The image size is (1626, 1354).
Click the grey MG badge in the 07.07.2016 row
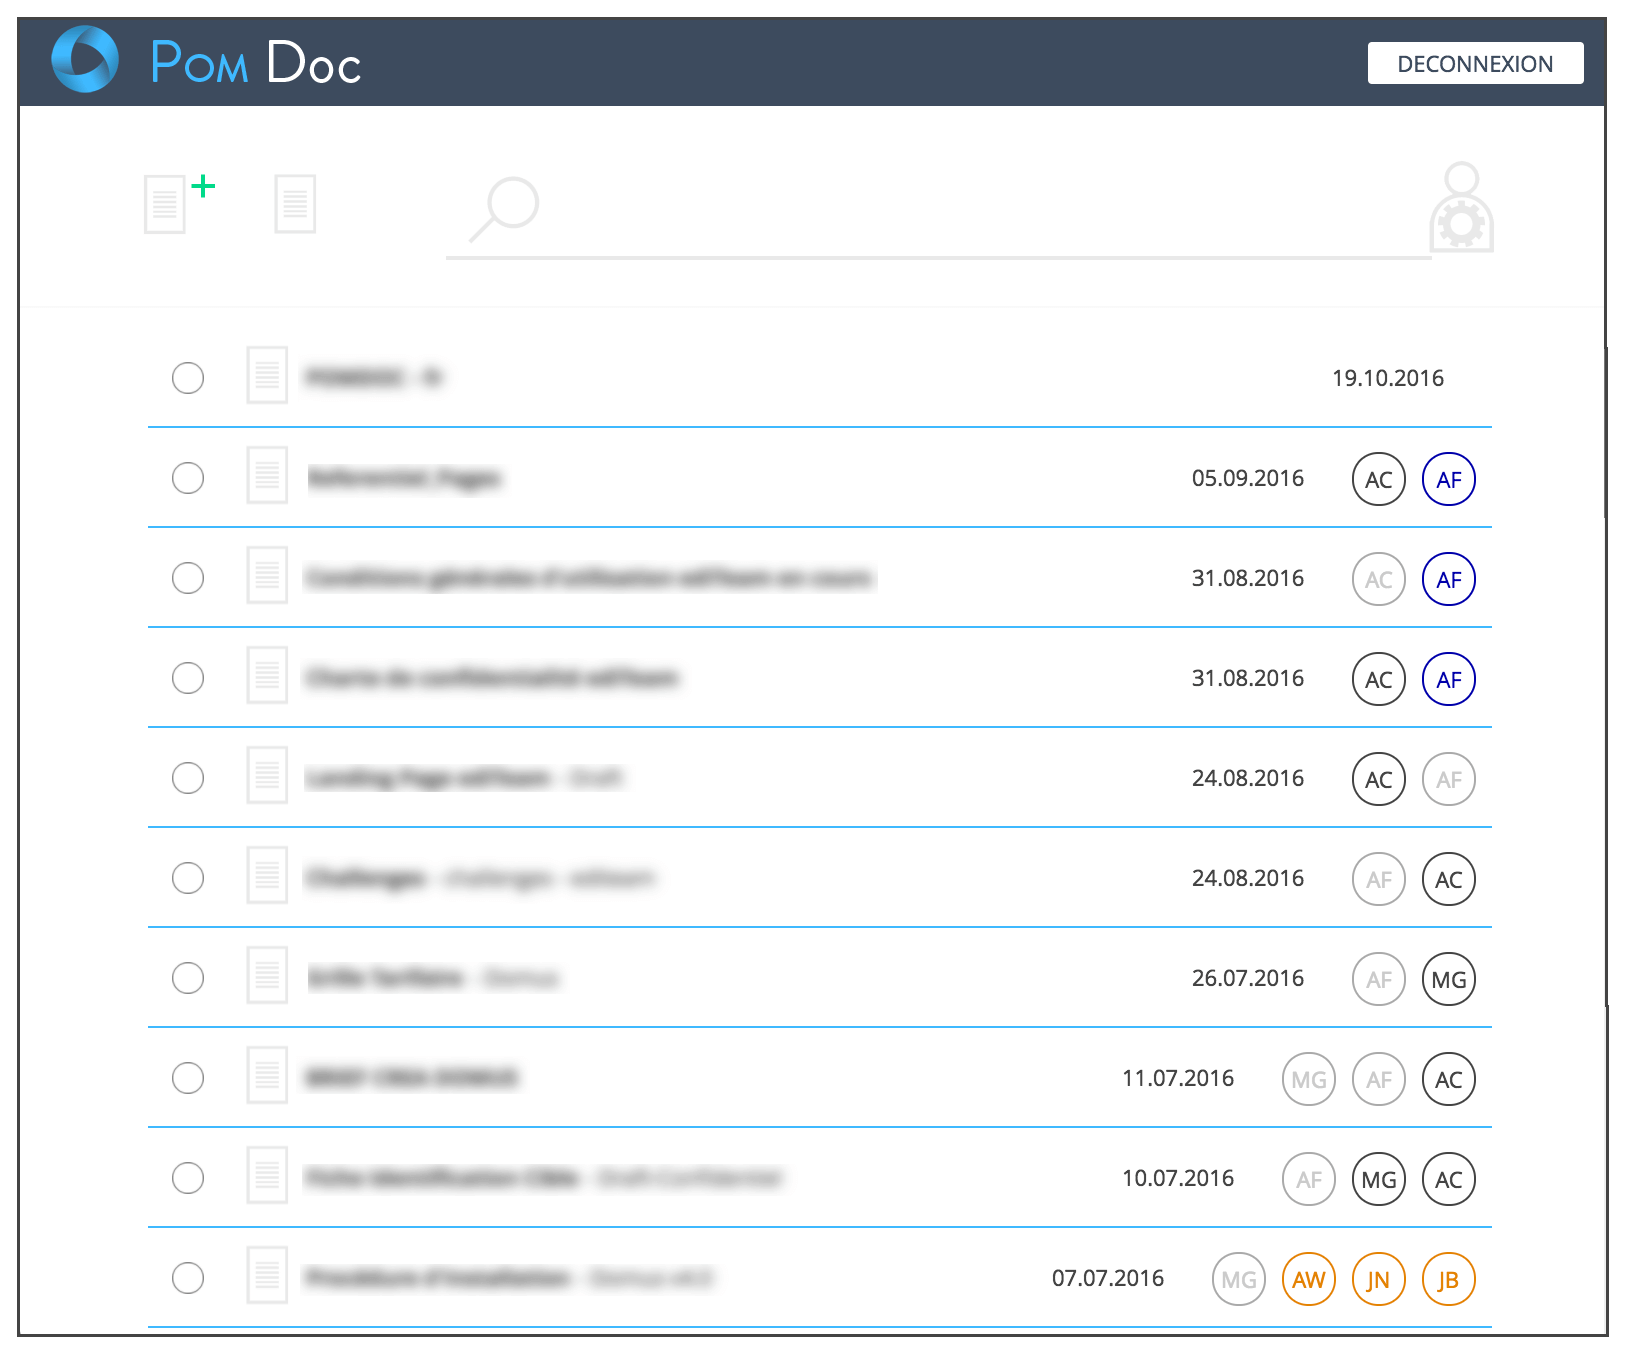1239,1279
